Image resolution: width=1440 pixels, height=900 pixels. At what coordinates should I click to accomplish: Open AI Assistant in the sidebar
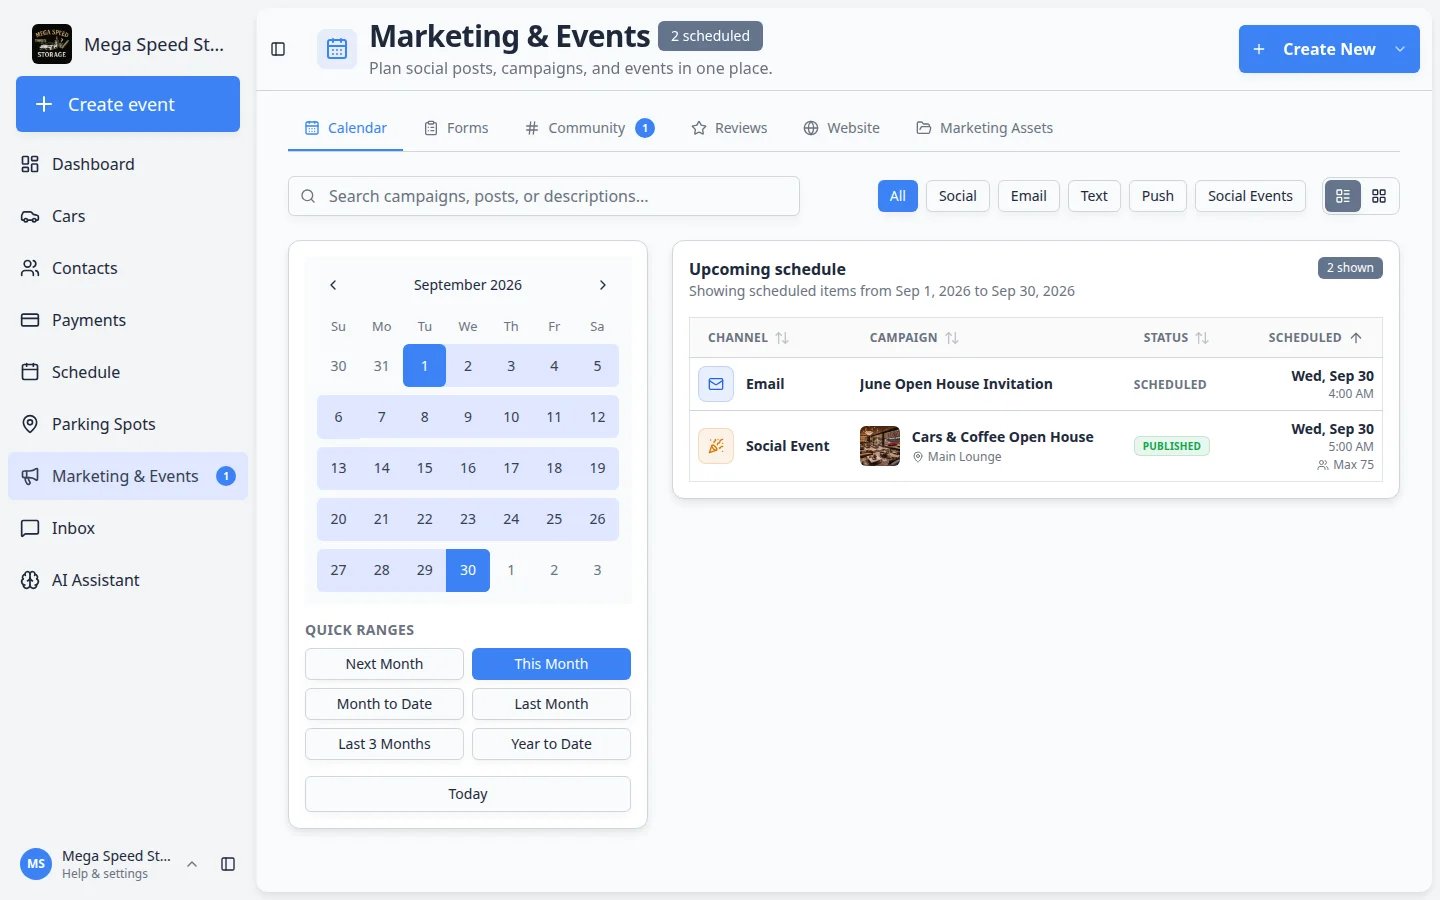pyautogui.click(x=128, y=580)
